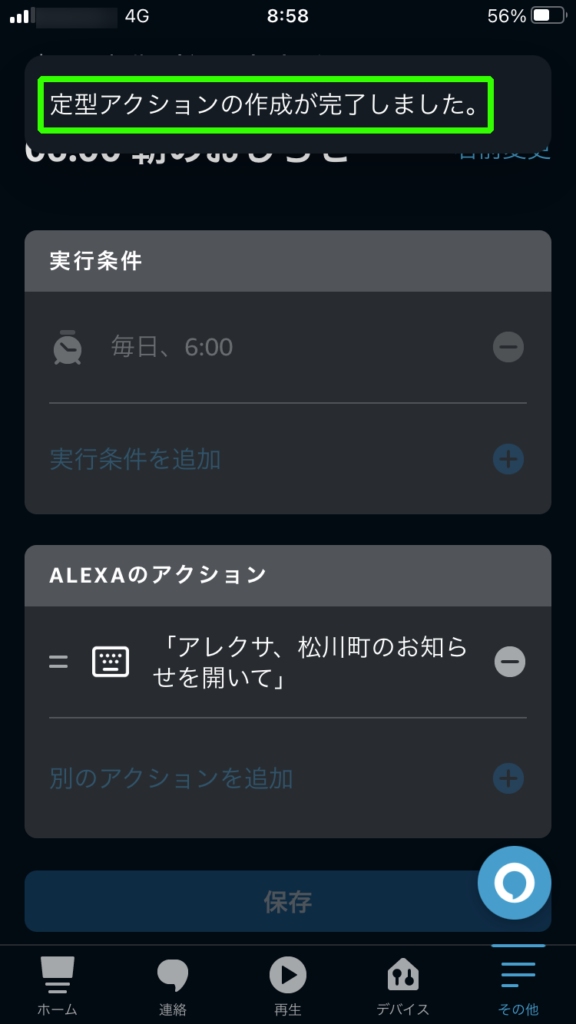Open the デバイス tab

click(x=403, y=986)
